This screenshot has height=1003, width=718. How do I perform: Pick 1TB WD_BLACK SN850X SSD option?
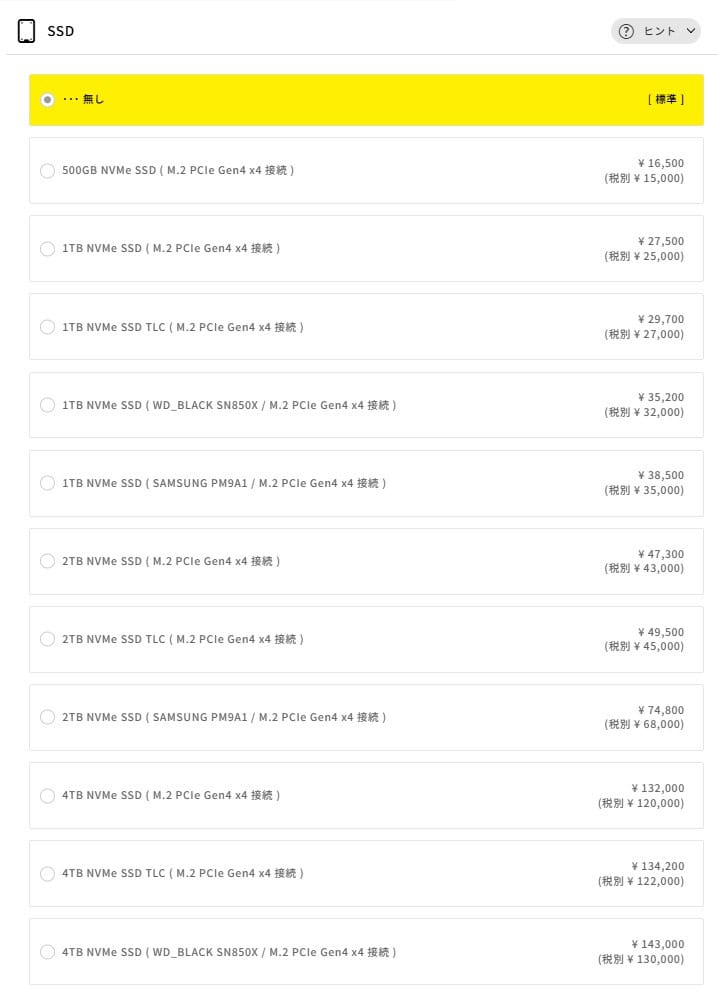[47, 405]
